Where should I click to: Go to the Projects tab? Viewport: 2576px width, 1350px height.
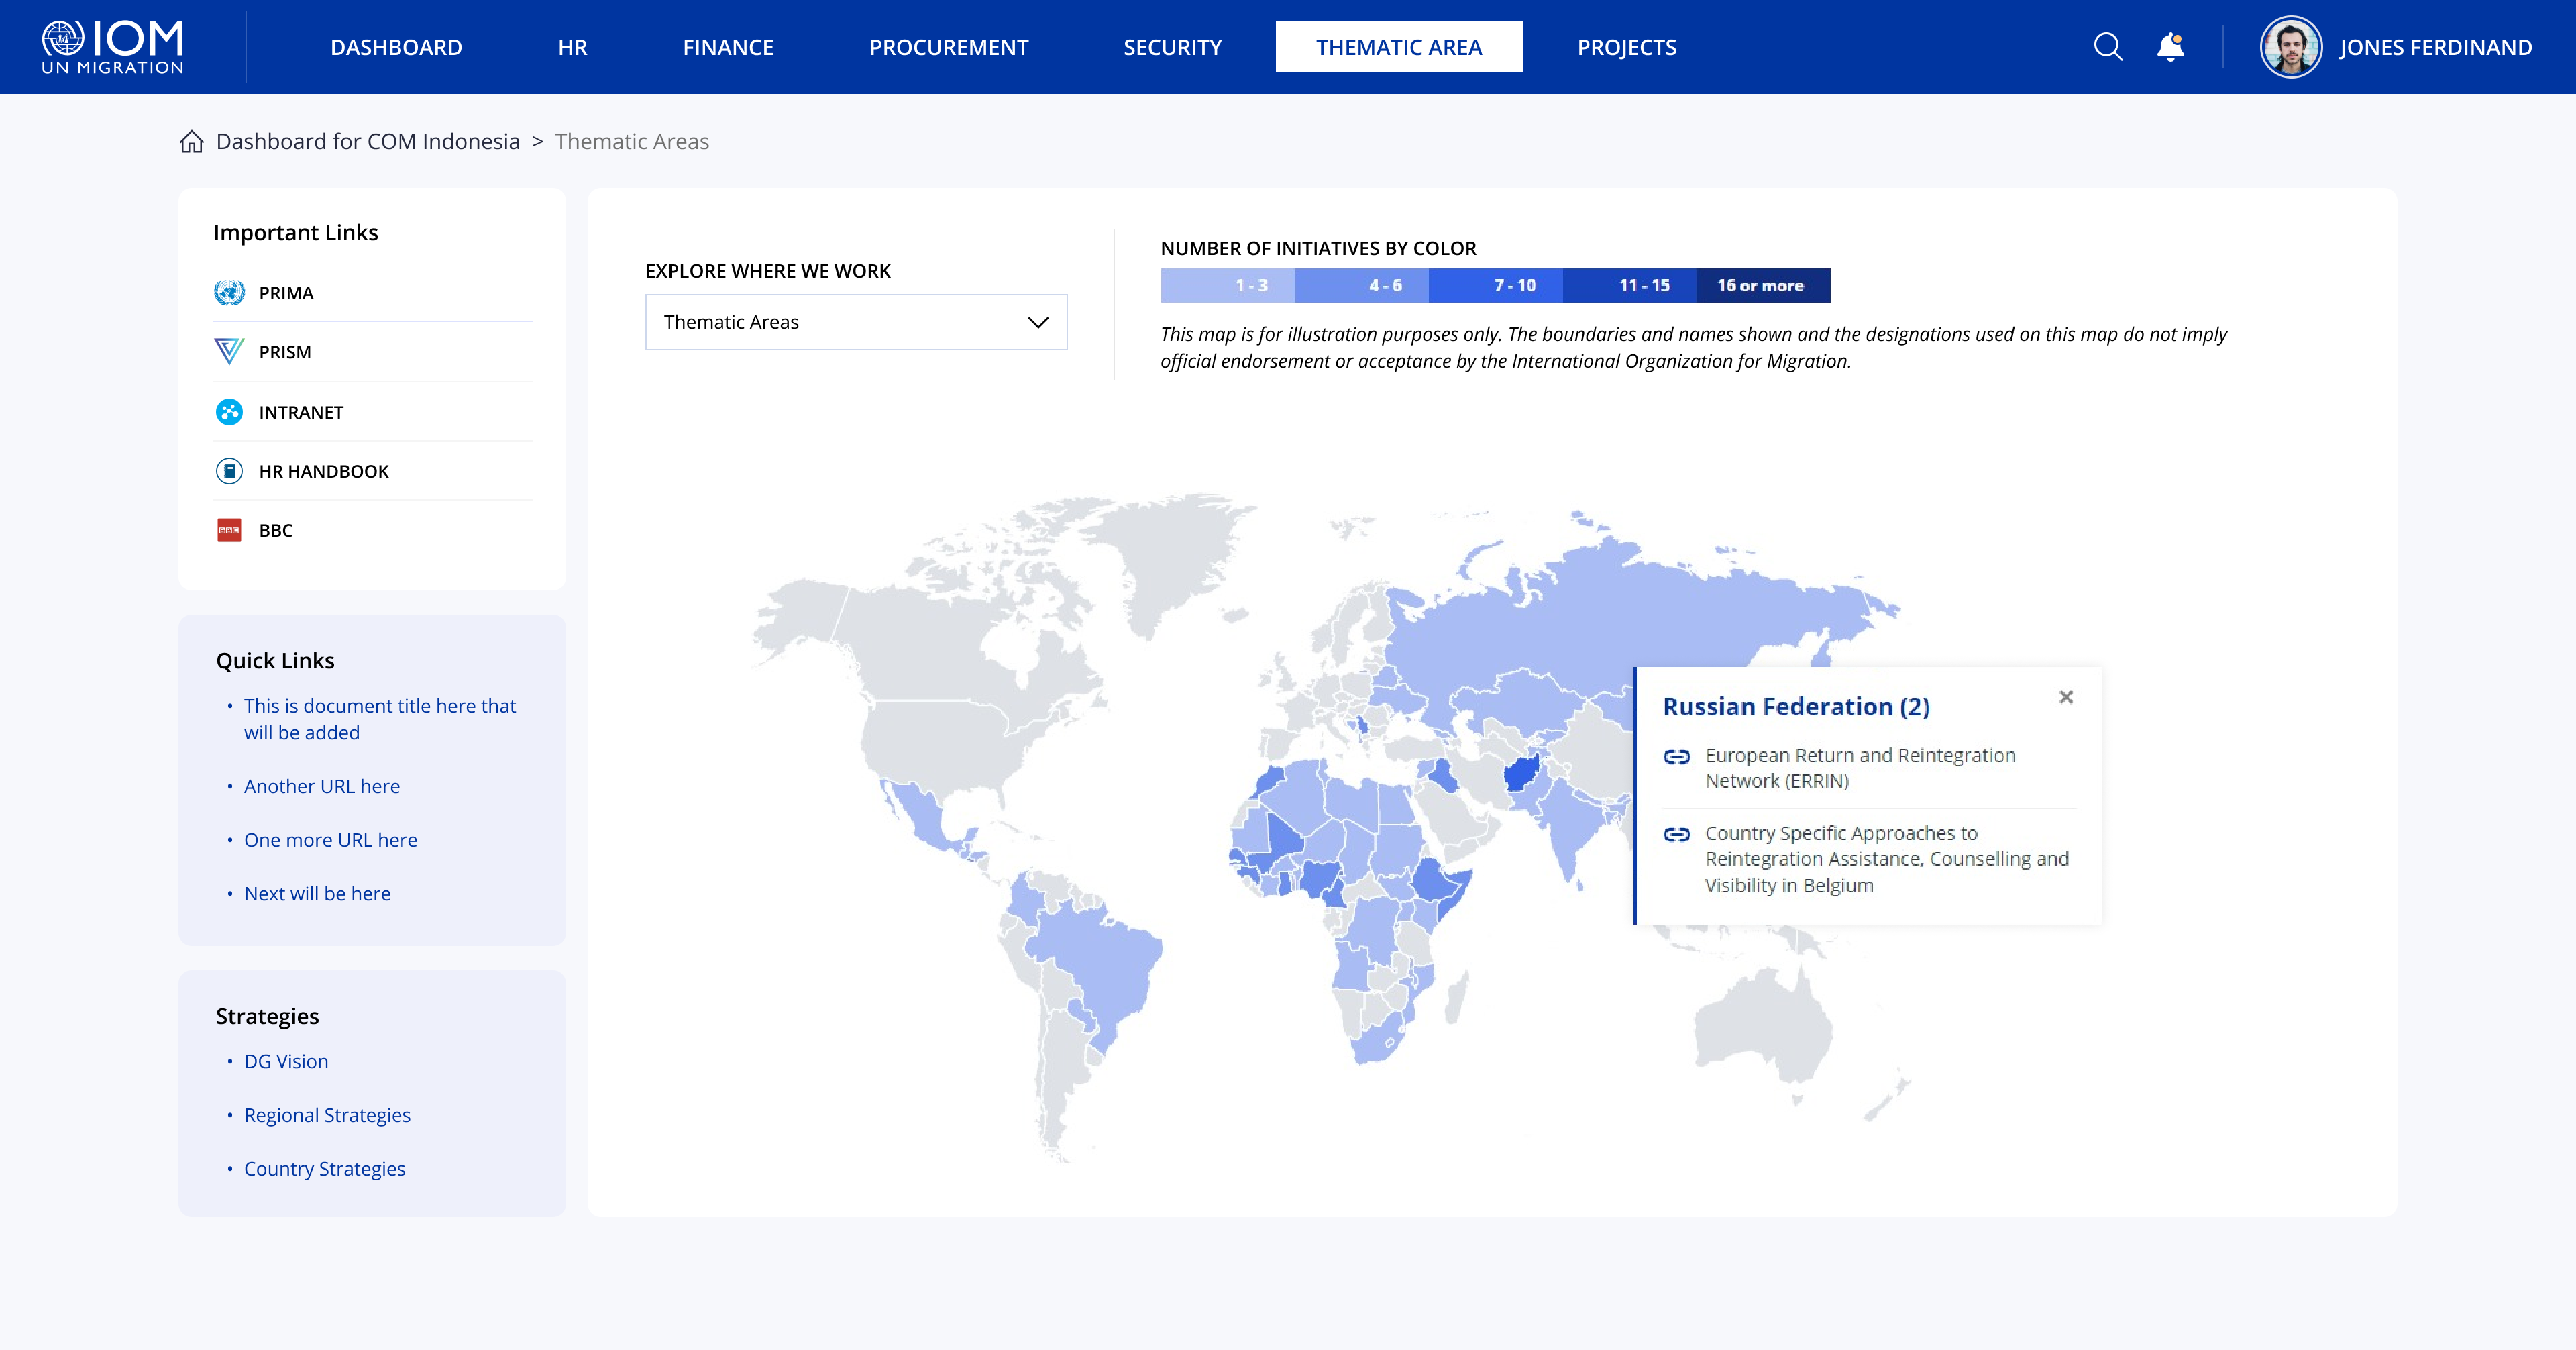pos(1626,47)
